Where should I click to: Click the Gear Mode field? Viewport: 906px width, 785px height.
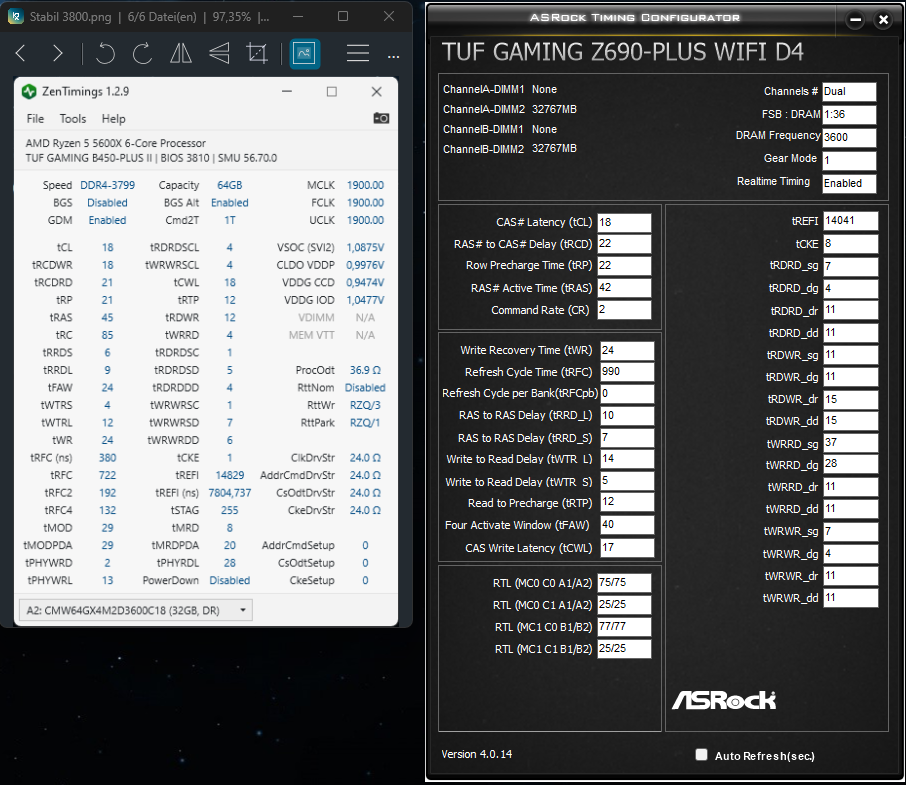pyautogui.click(x=849, y=160)
